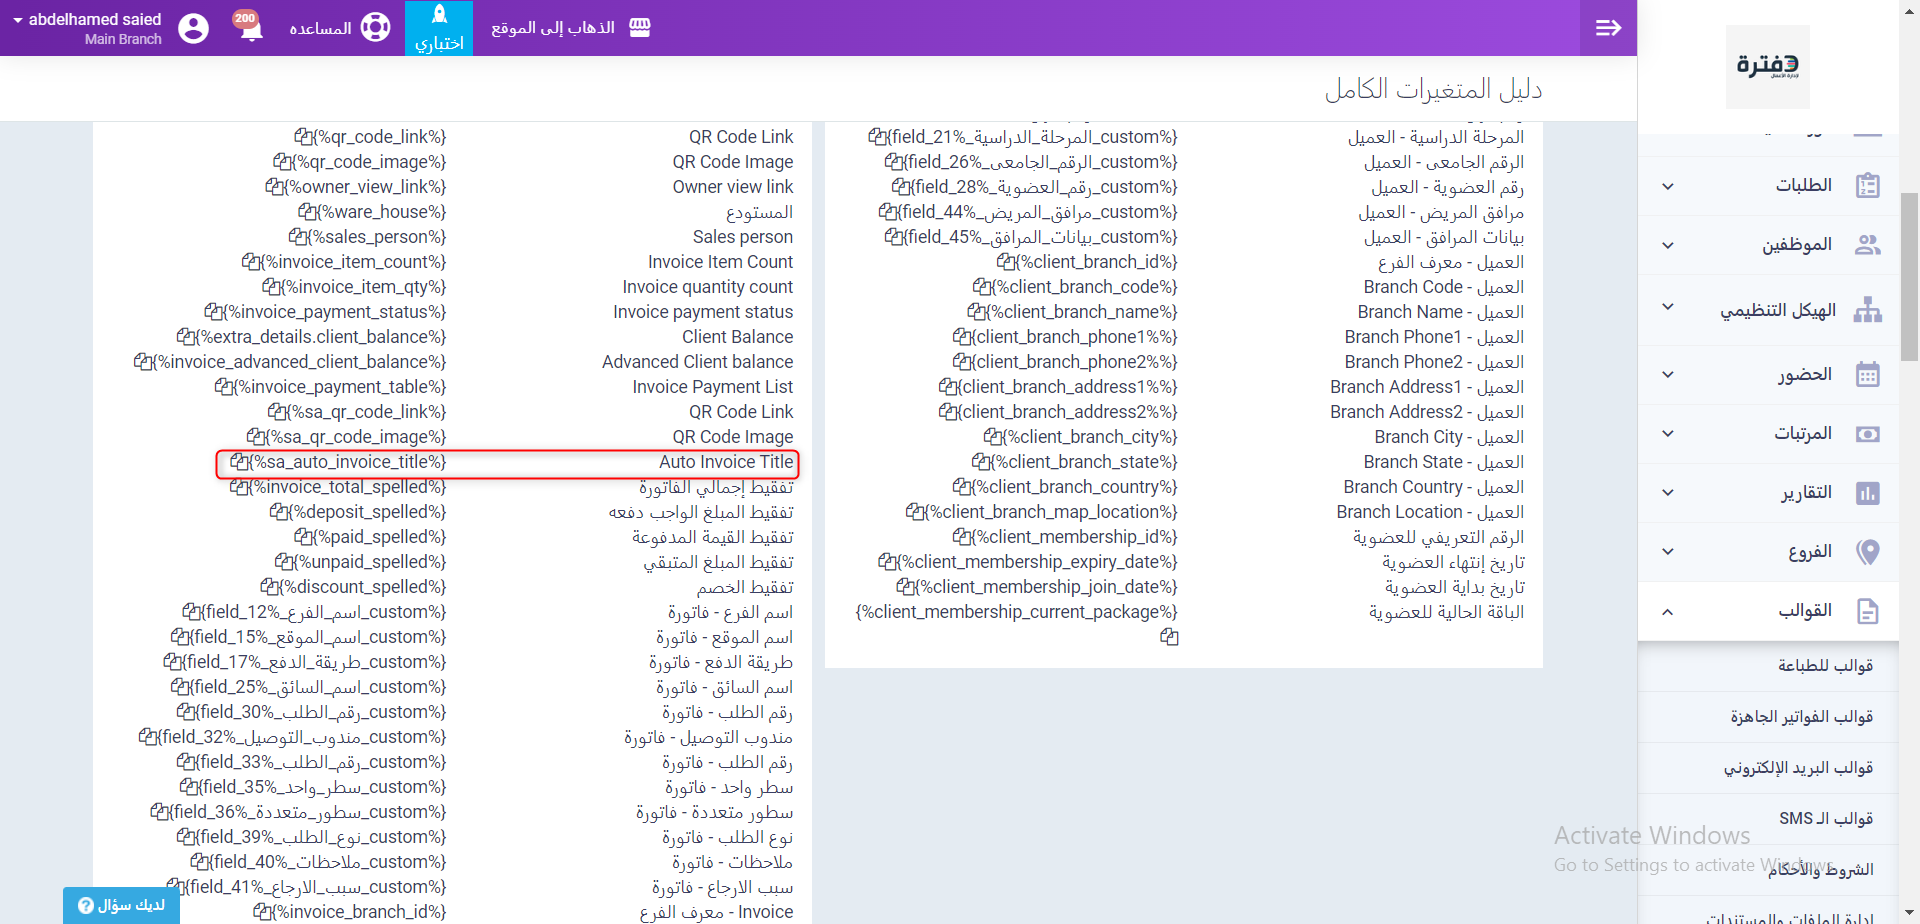This screenshot has height=924, width=1920.
Task: Click the الفروع location pin icon
Action: click(x=1868, y=552)
